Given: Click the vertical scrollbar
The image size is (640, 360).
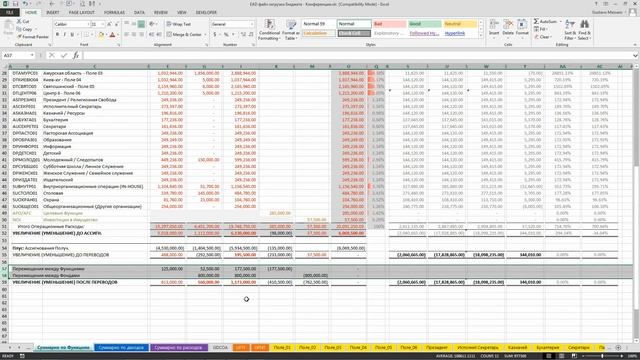Looking at the screenshot, I should coord(636,204).
